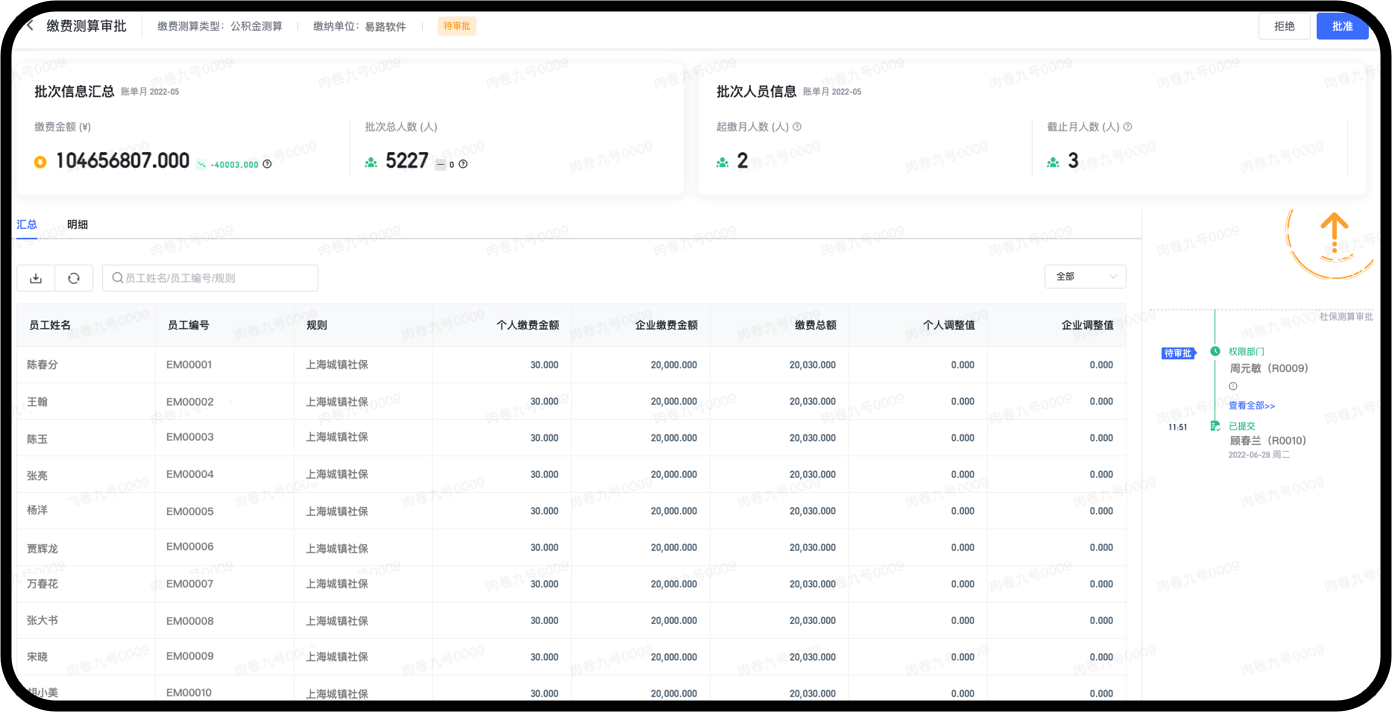1392x712 pixels.
Task: Select the row for employee 陈春分
Action: point(570,365)
